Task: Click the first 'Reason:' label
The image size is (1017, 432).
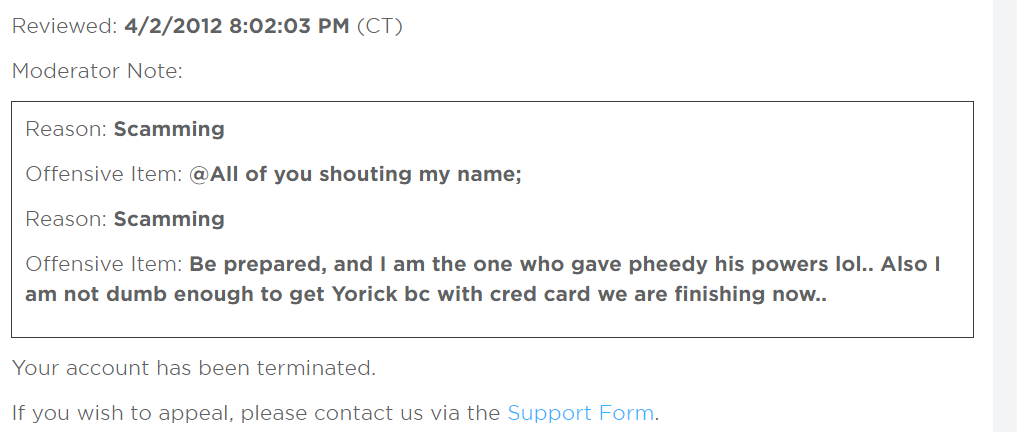Action: click(x=66, y=129)
